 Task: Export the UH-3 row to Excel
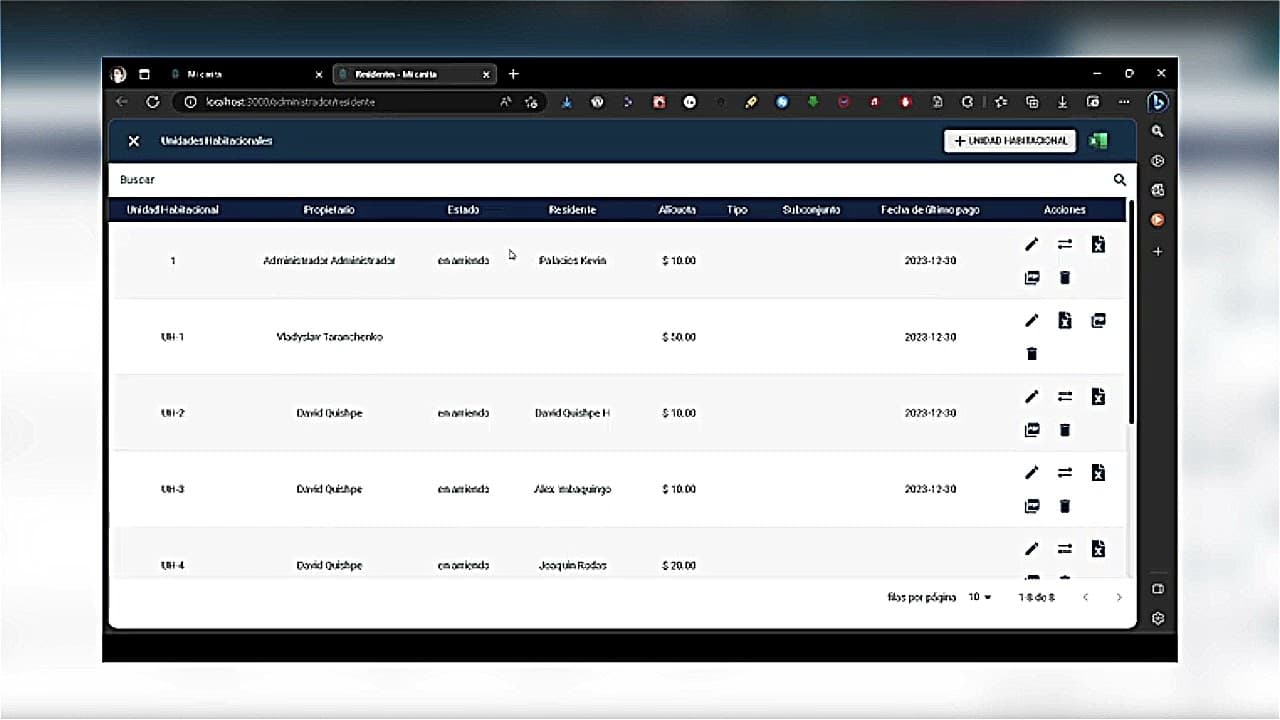click(1098, 473)
